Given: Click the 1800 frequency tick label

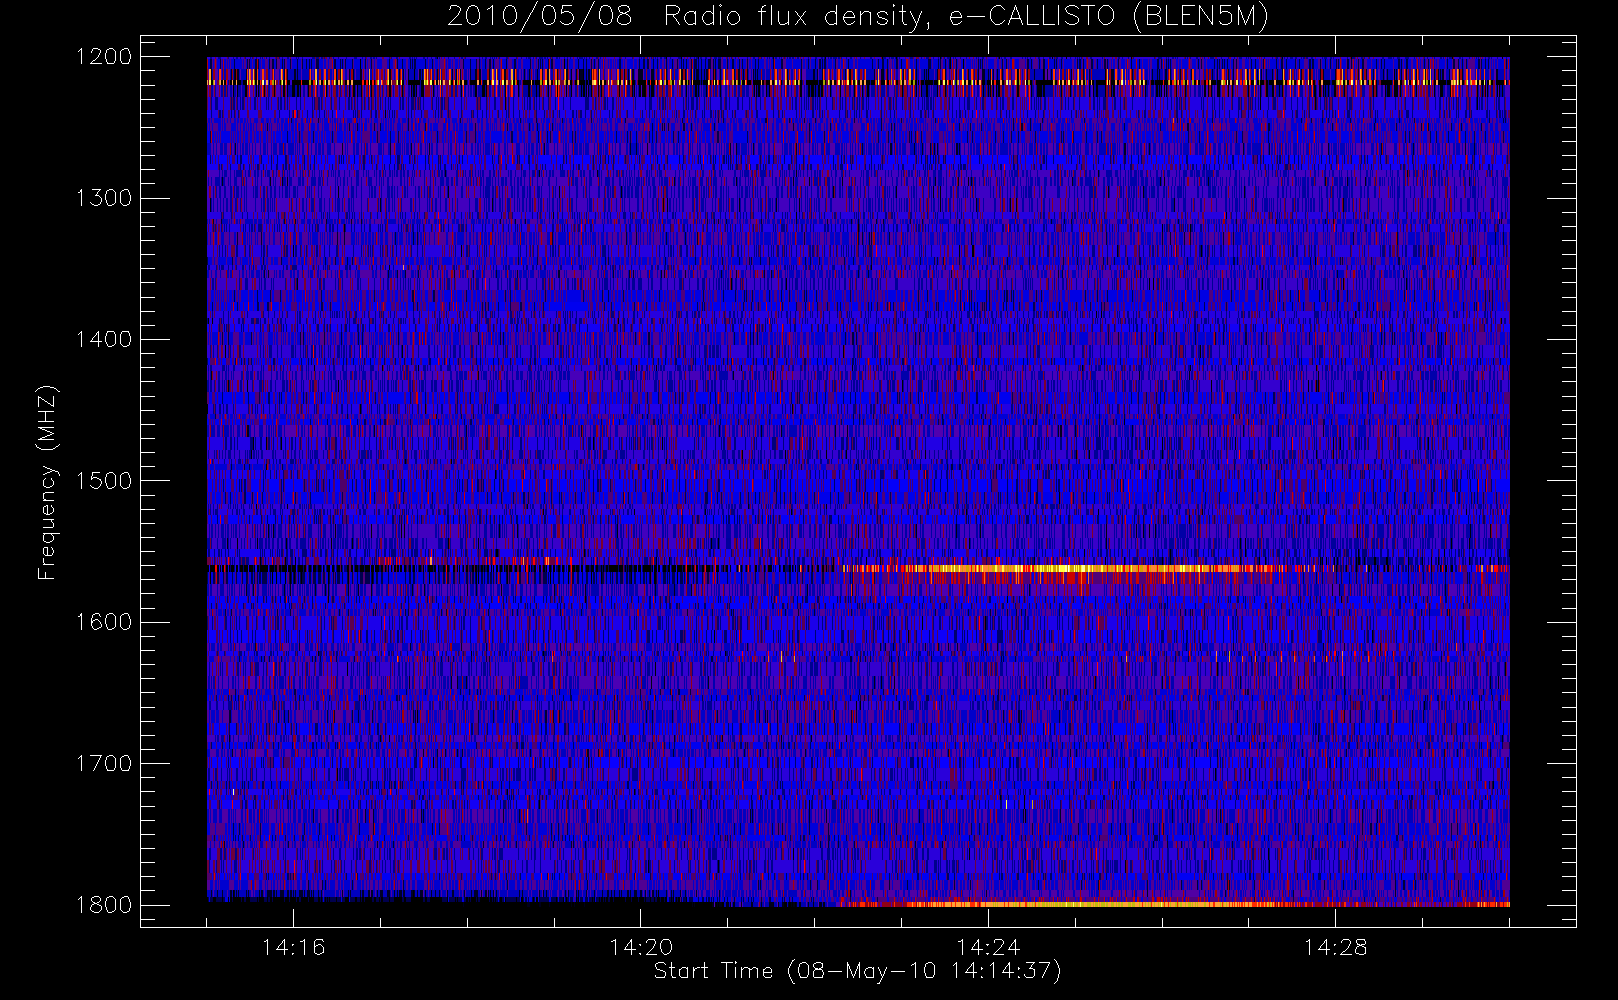Looking at the screenshot, I should coord(104,905).
